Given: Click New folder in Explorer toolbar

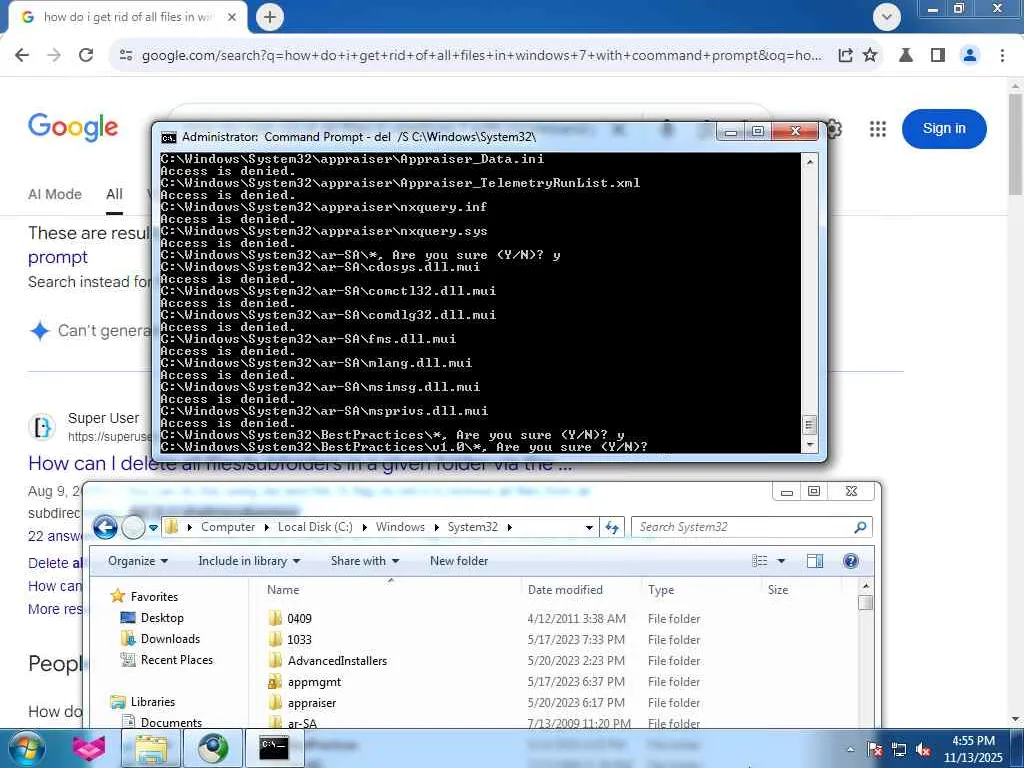Looking at the screenshot, I should pos(458,561).
